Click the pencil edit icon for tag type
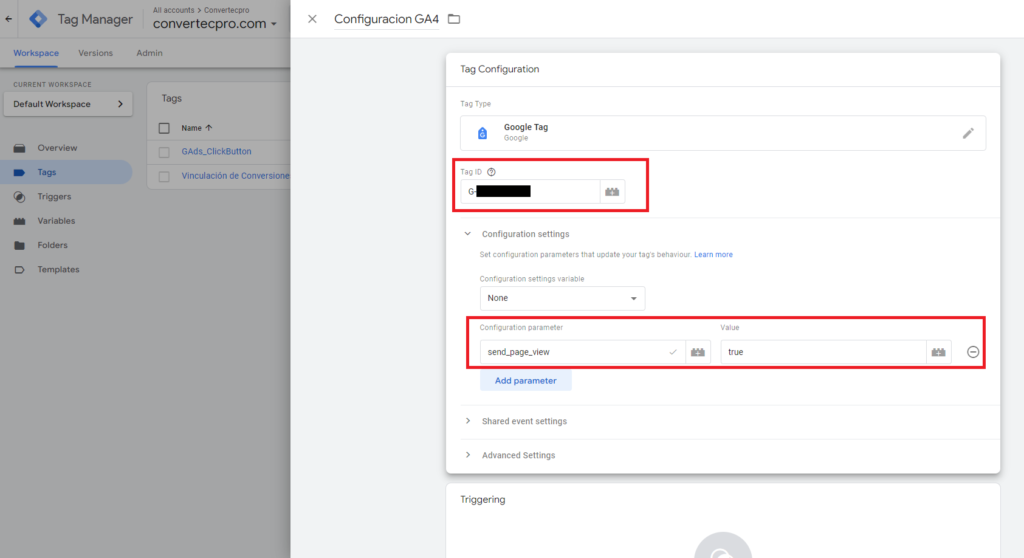Viewport: 1024px width, 558px height. click(968, 133)
